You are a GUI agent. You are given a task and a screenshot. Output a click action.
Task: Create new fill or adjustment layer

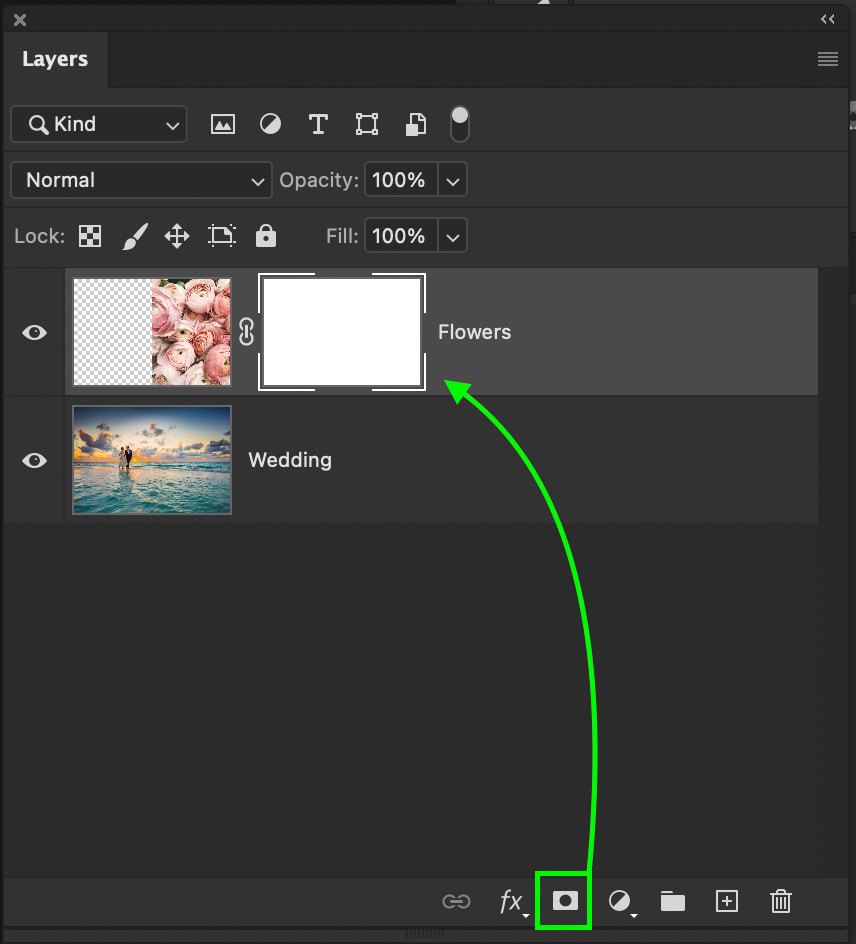click(x=621, y=902)
